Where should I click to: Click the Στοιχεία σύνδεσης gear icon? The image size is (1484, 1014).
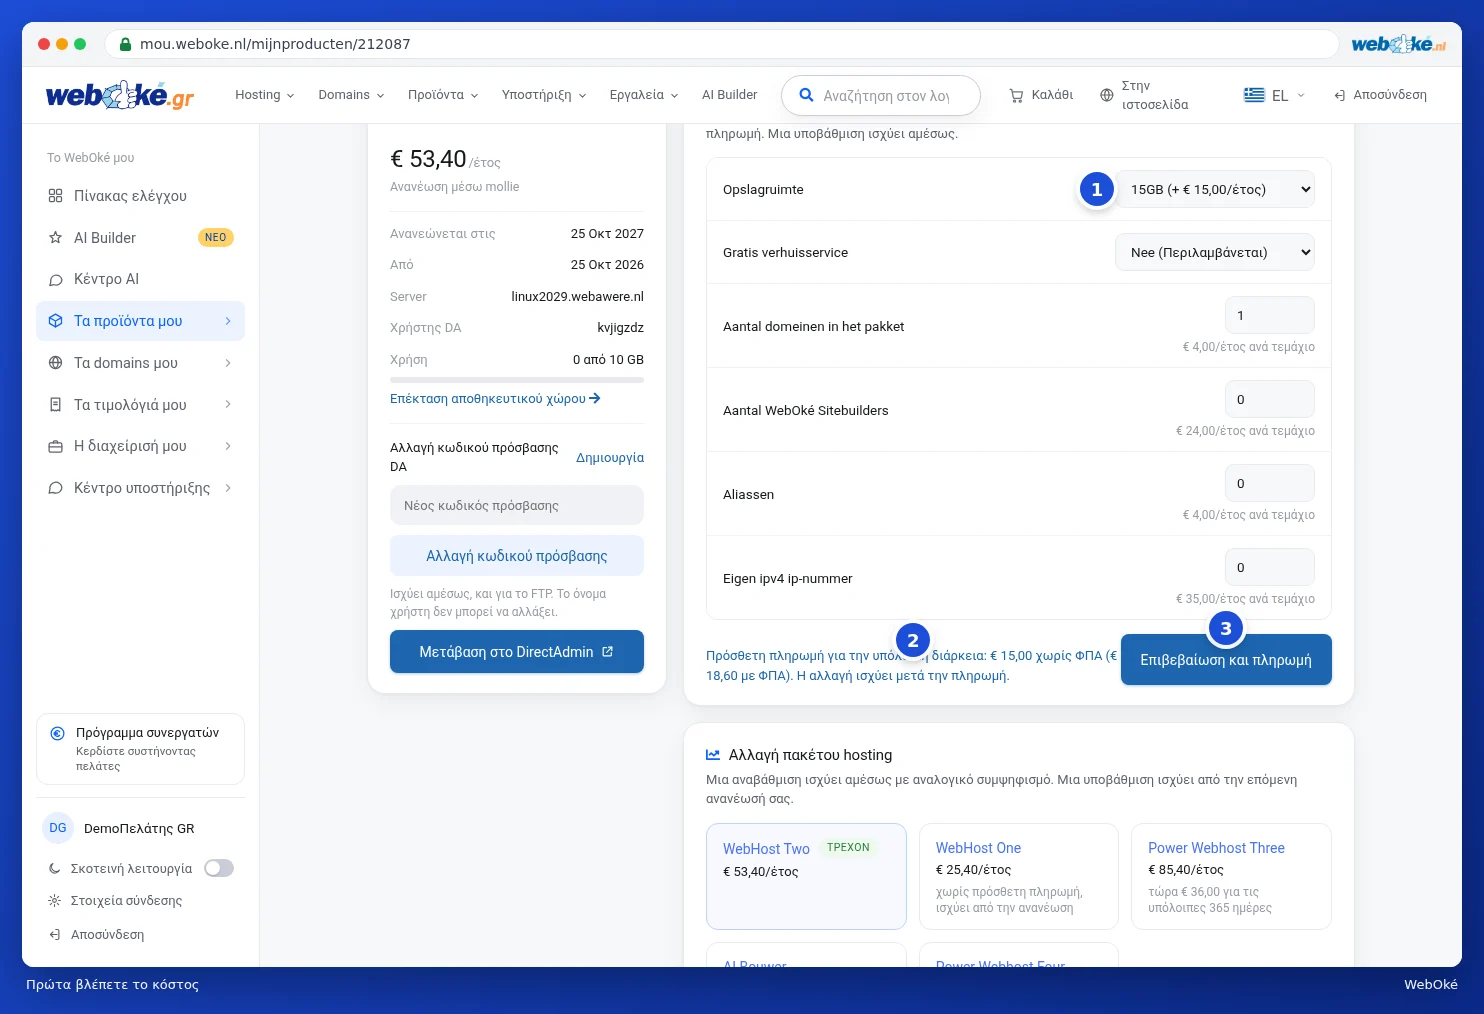pyautogui.click(x=54, y=900)
